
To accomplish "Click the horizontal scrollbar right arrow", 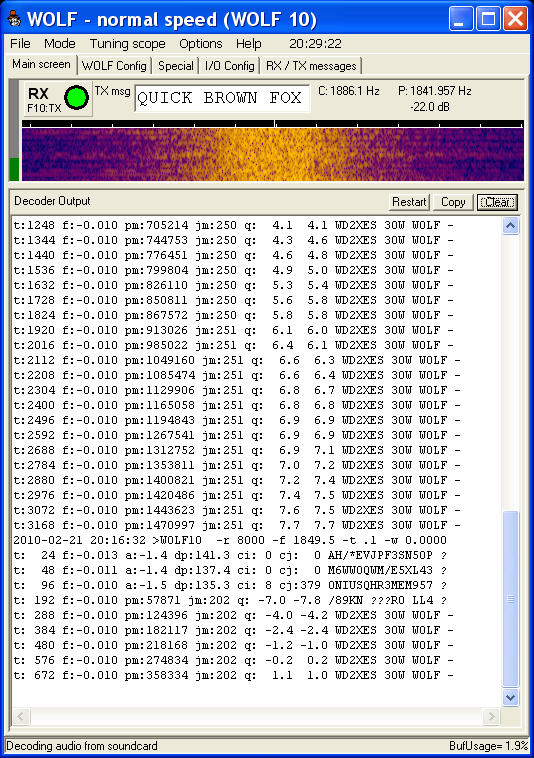I will [491, 716].
